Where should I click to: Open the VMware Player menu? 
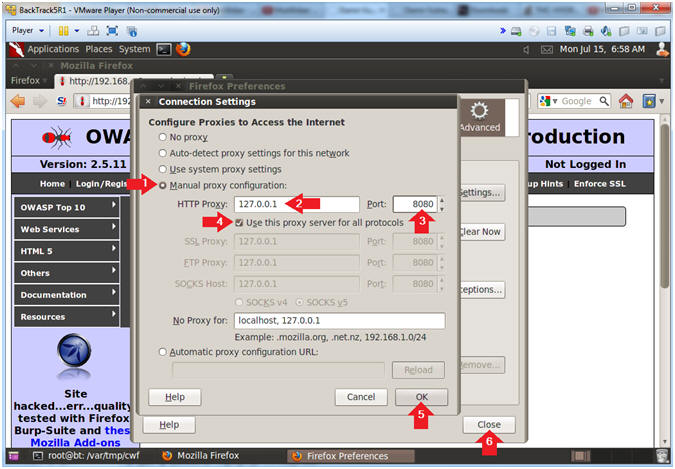point(28,31)
